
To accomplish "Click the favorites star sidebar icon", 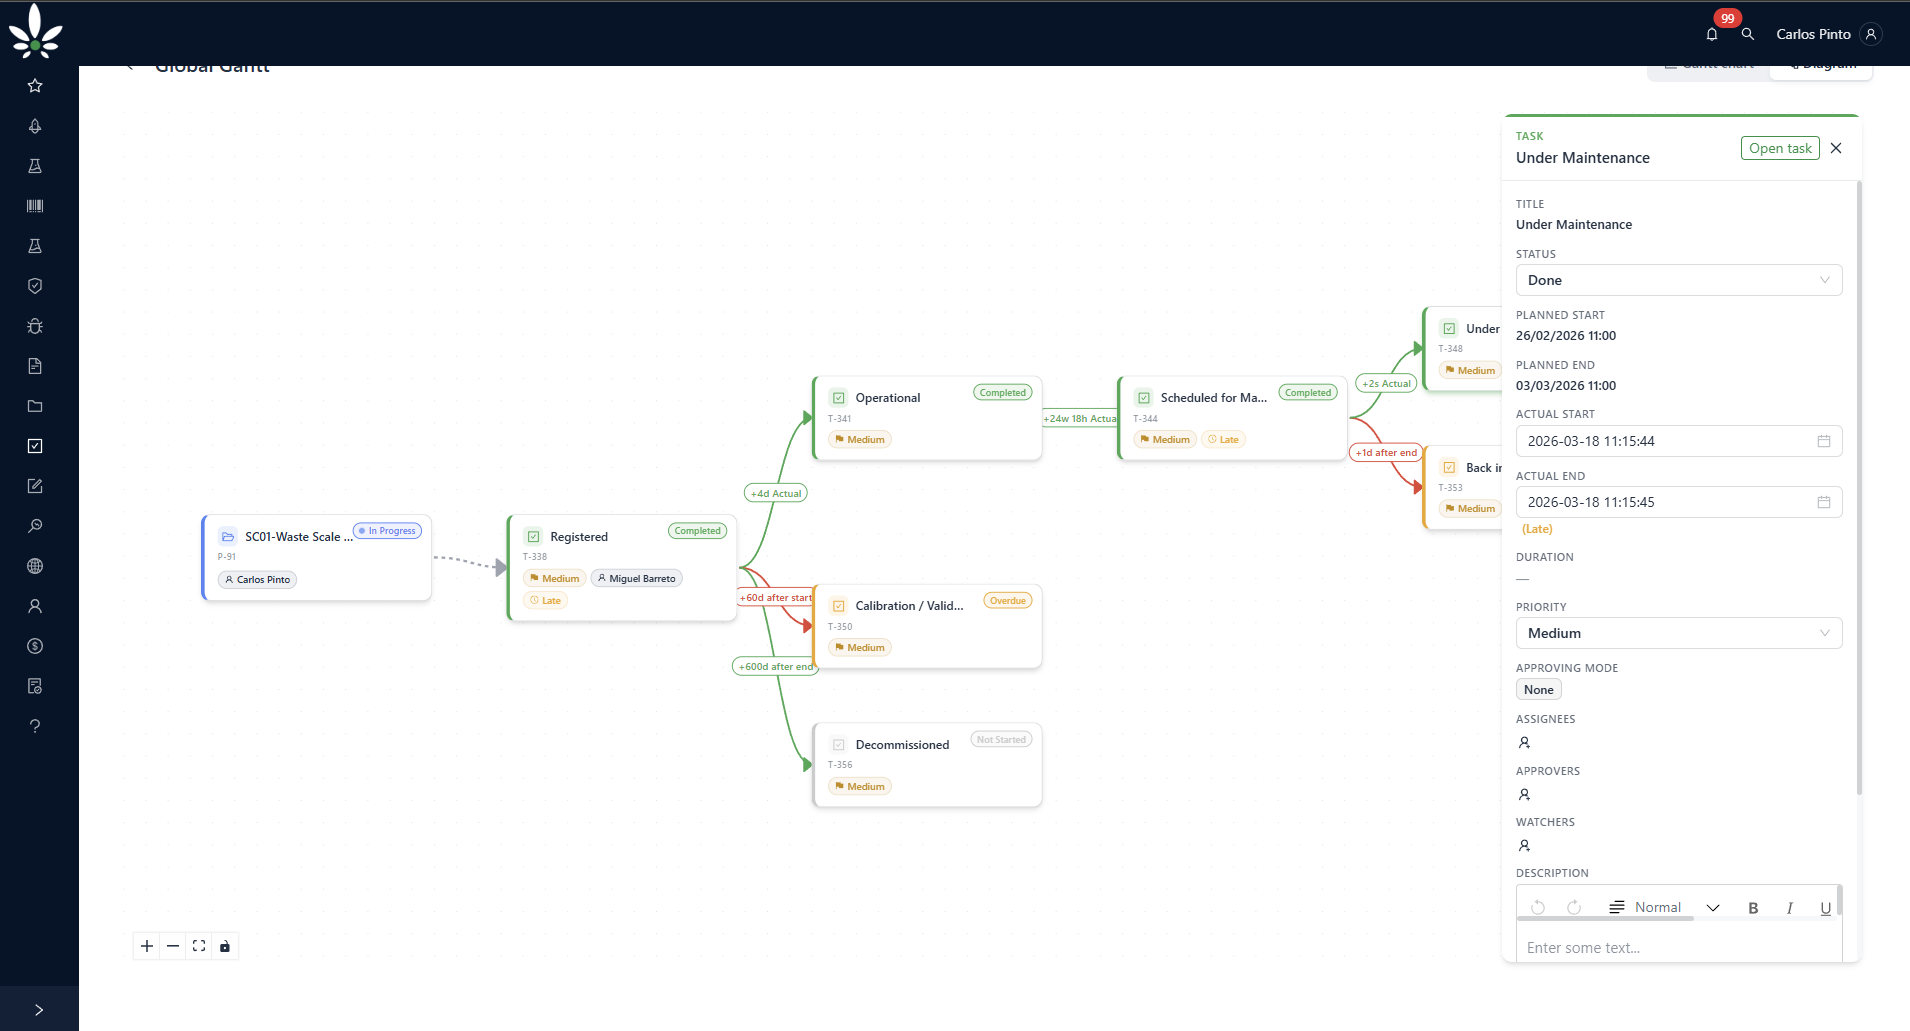I will click(35, 86).
